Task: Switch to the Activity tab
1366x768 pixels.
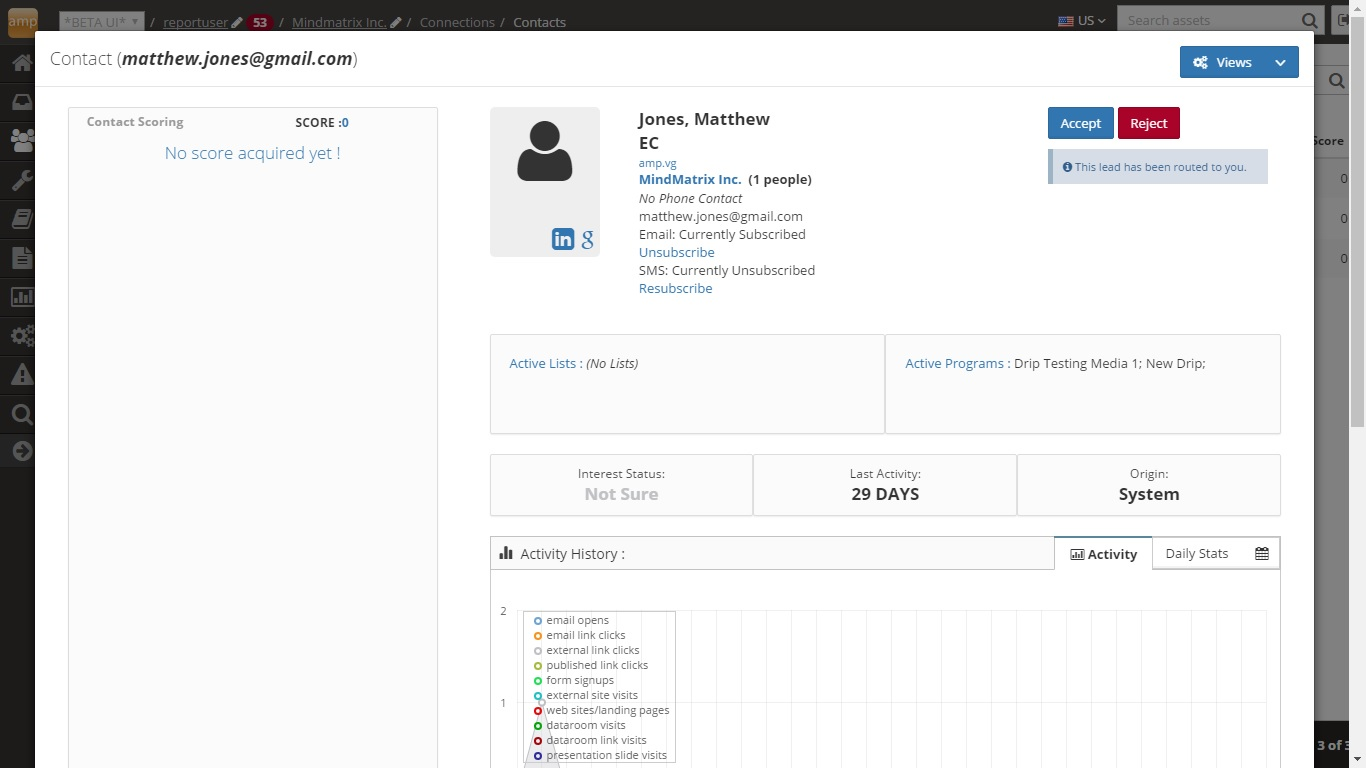Action: [x=1103, y=554]
